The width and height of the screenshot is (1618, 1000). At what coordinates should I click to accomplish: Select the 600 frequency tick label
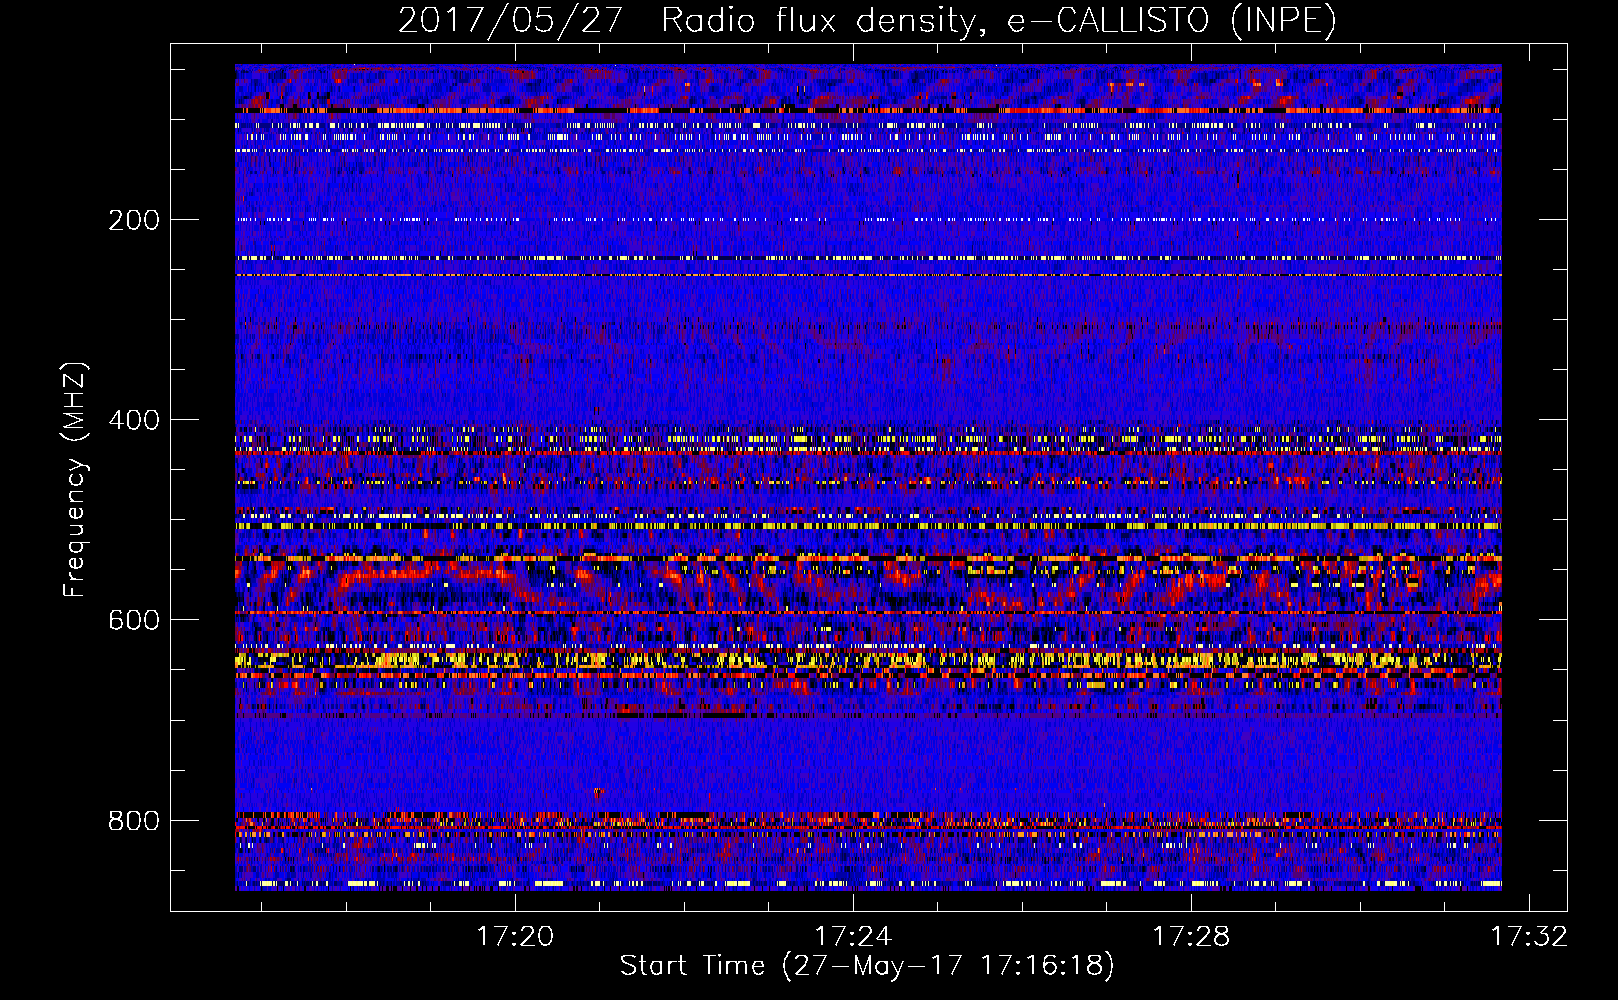[x=134, y=620]
